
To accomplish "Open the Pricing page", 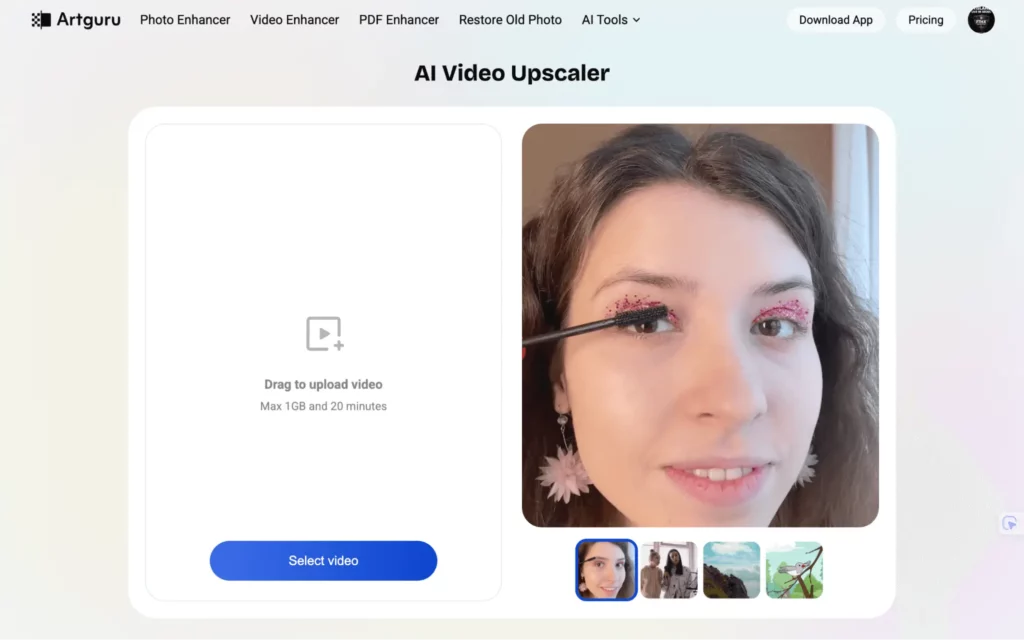I will click(925, 19).
